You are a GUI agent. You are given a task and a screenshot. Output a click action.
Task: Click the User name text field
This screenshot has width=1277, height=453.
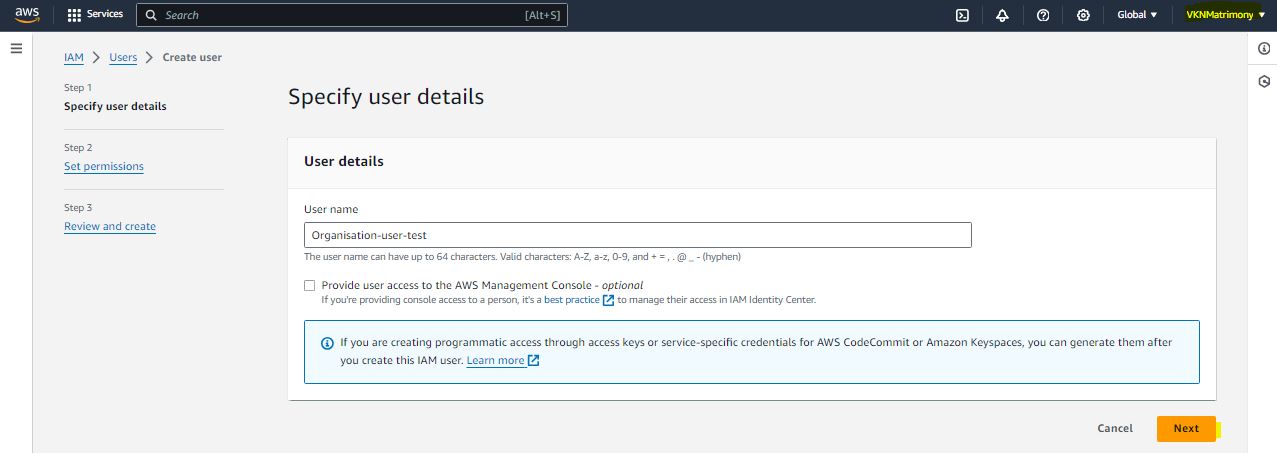pyautogui.click(x=637, y=235)
